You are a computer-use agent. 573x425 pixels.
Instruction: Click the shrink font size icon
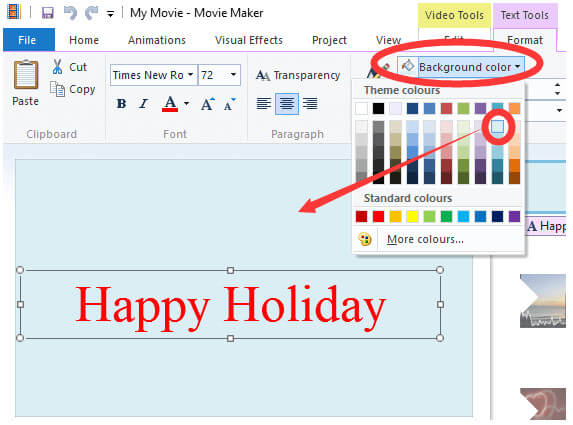tap(229, 104)
